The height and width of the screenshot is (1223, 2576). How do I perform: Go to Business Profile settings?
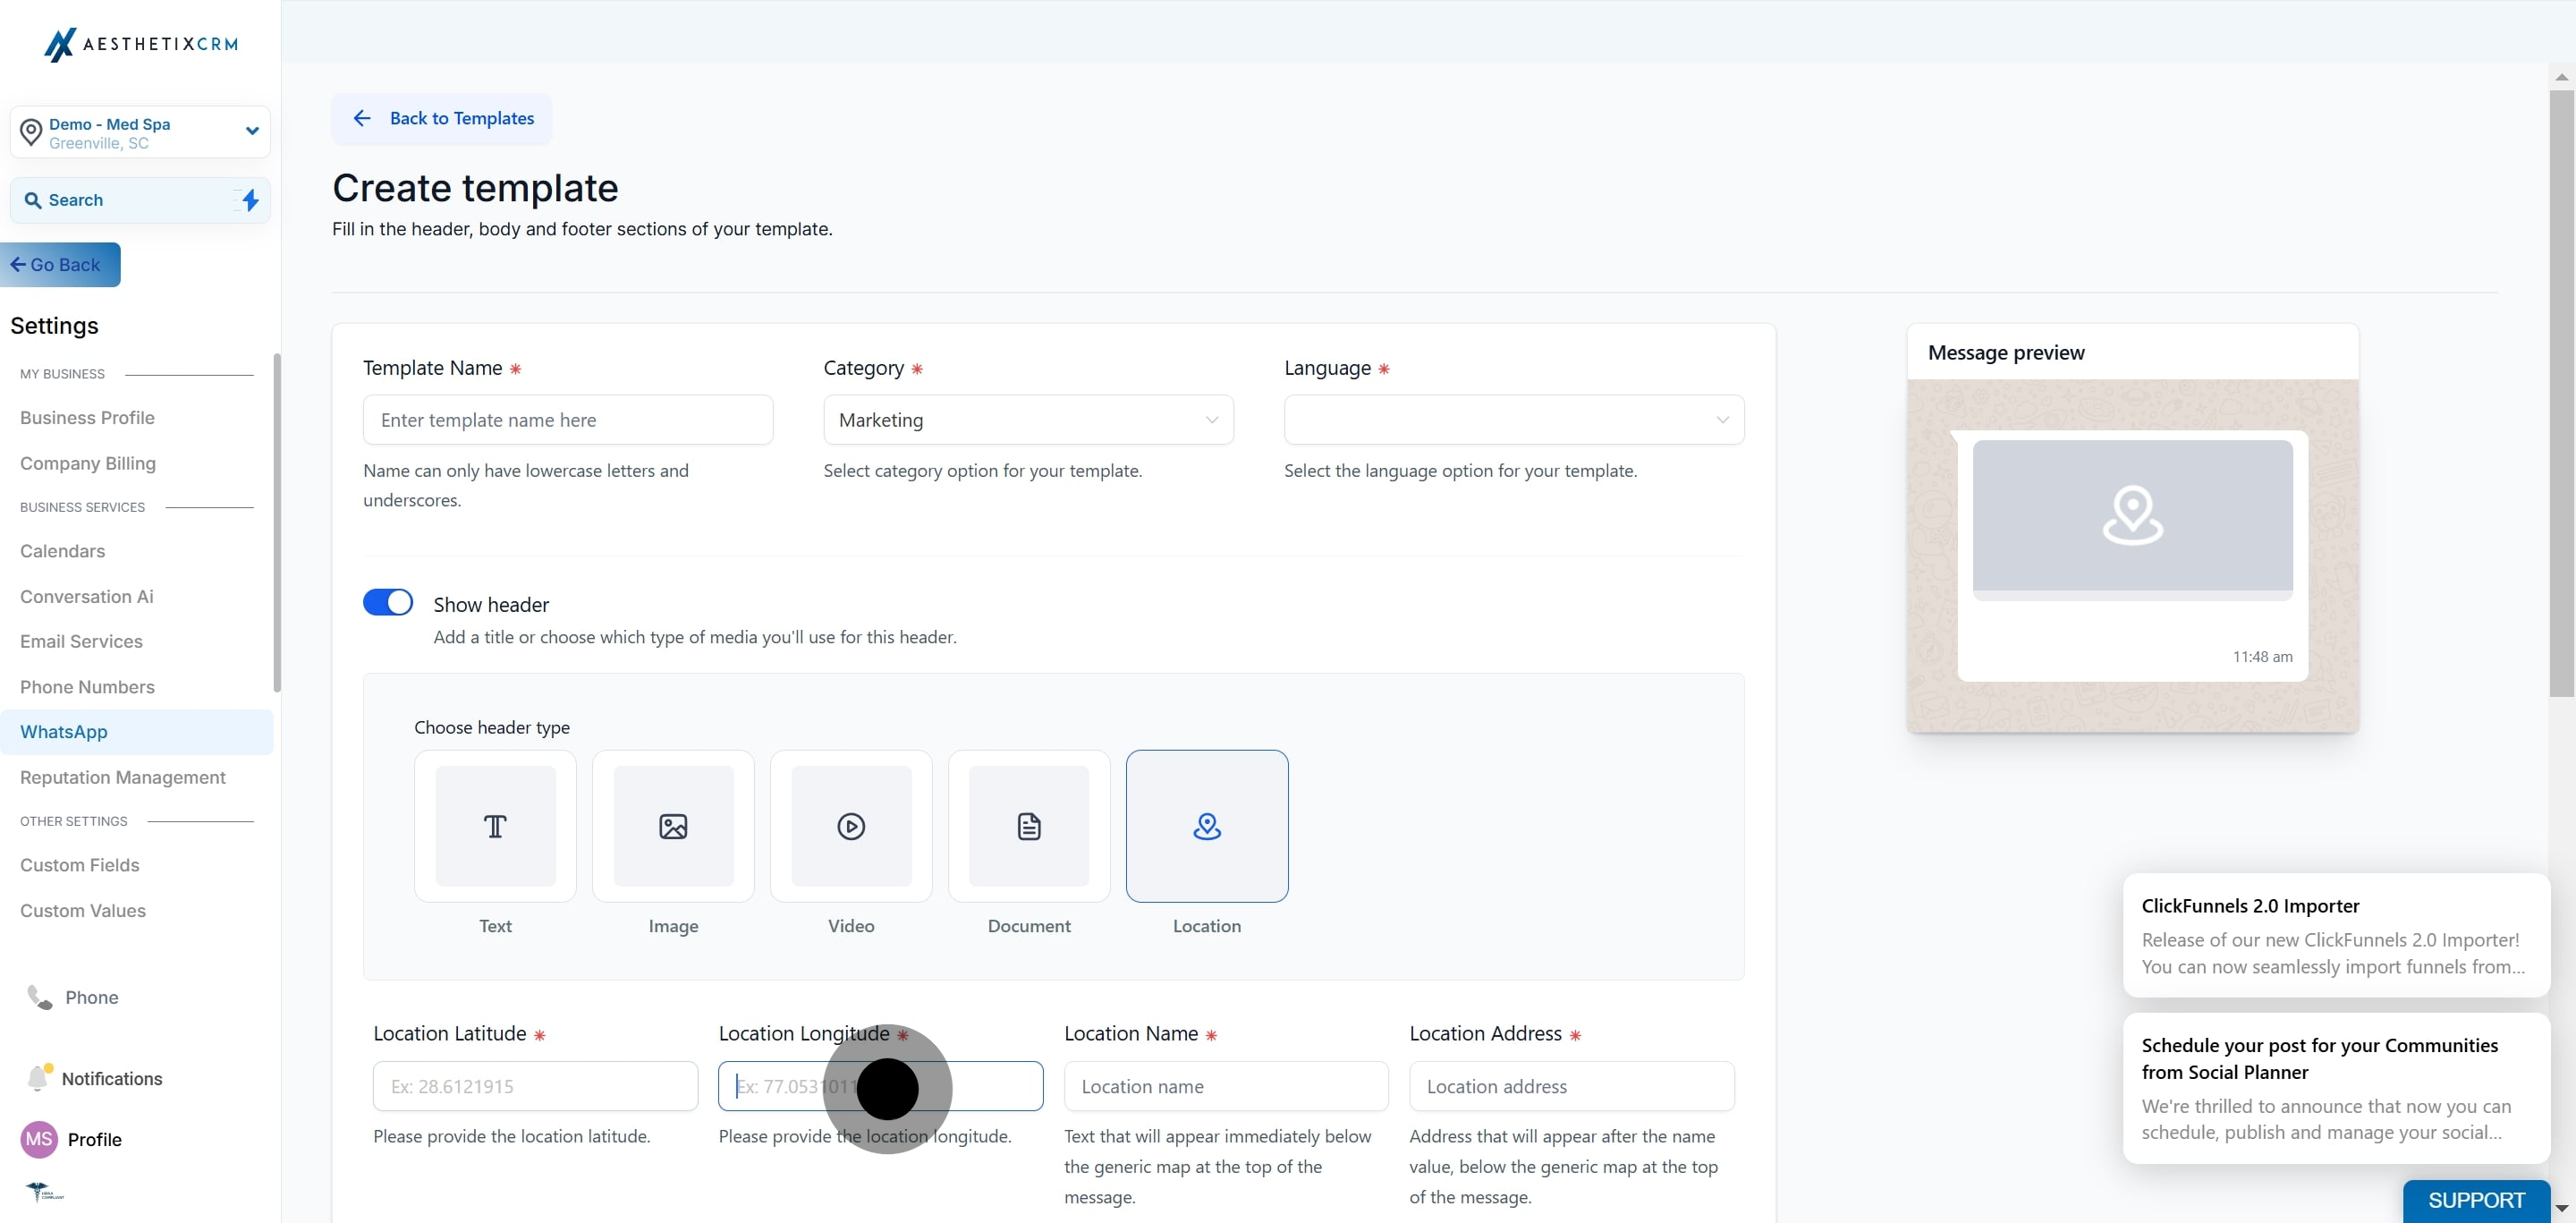pyautogui.click(x=87, y=418)
